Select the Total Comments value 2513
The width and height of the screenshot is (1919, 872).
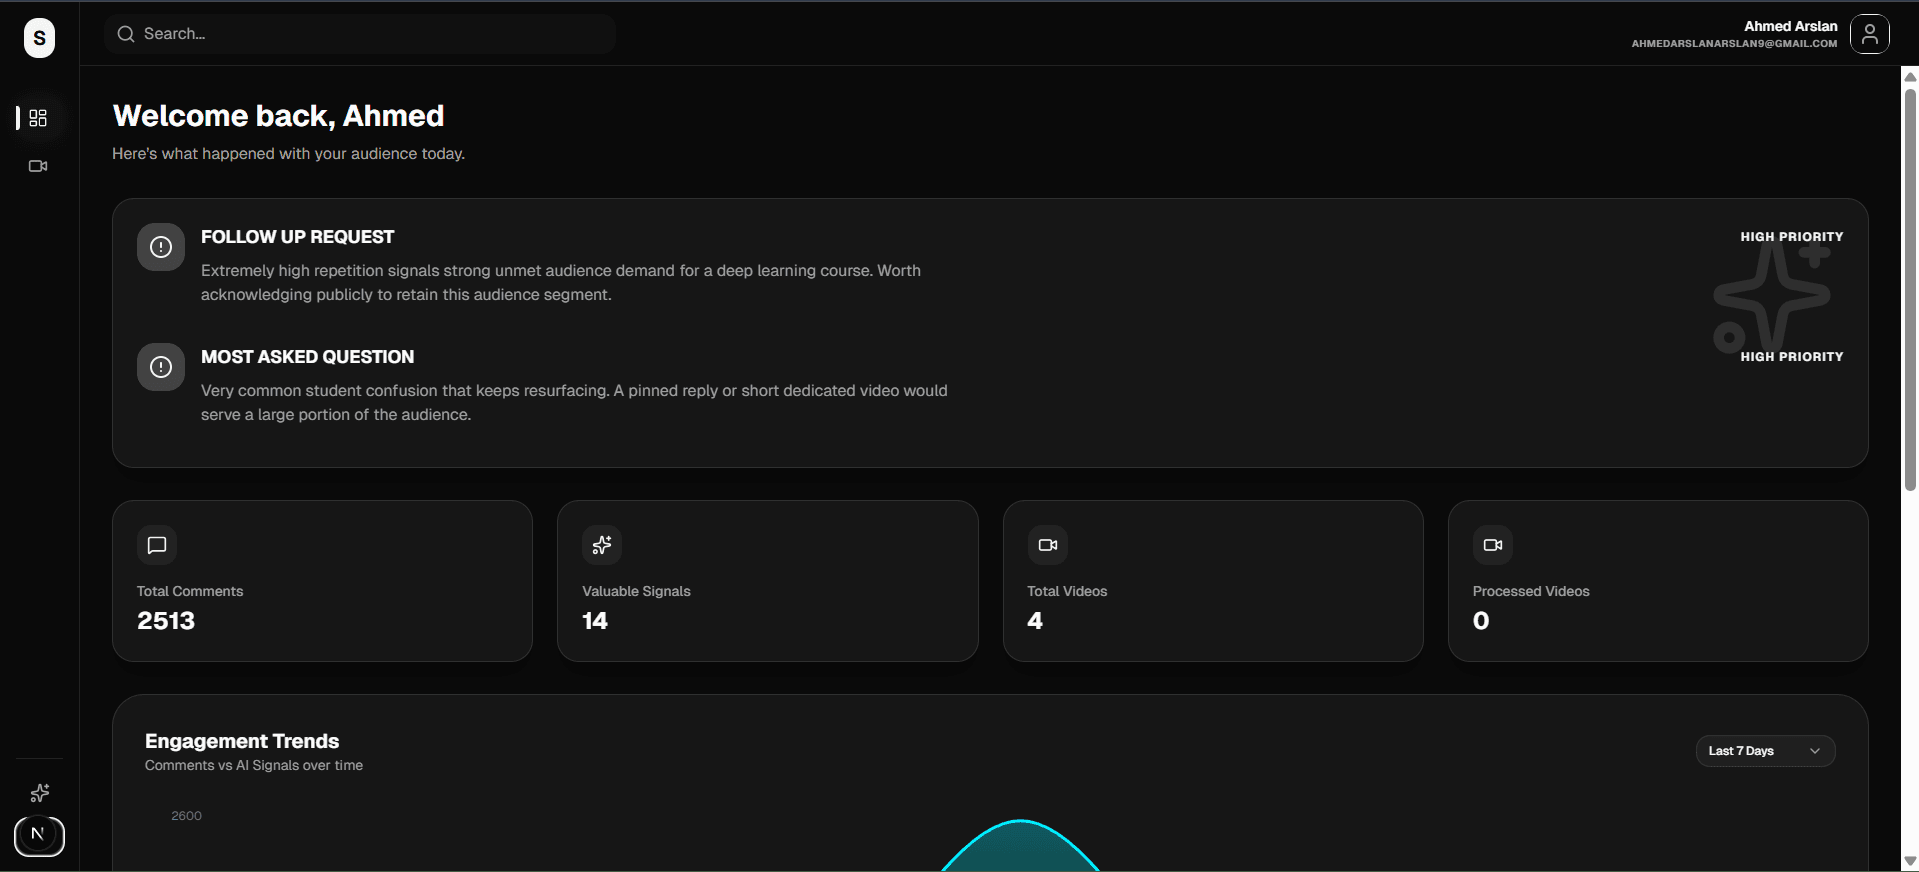(166, 621)
